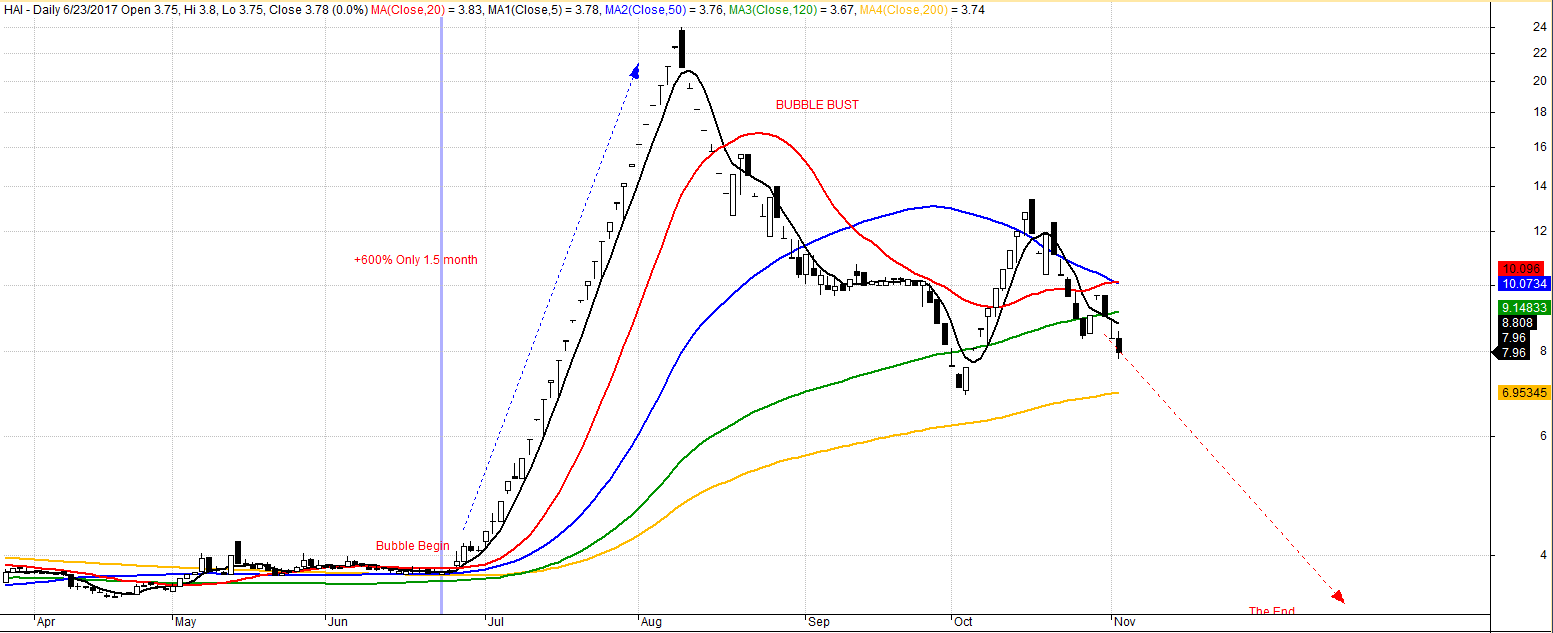The width and height of the screenshot is (1553, 633).
Task: Click the orange 6.95345 price tag
Action: tap(1523, 393)
